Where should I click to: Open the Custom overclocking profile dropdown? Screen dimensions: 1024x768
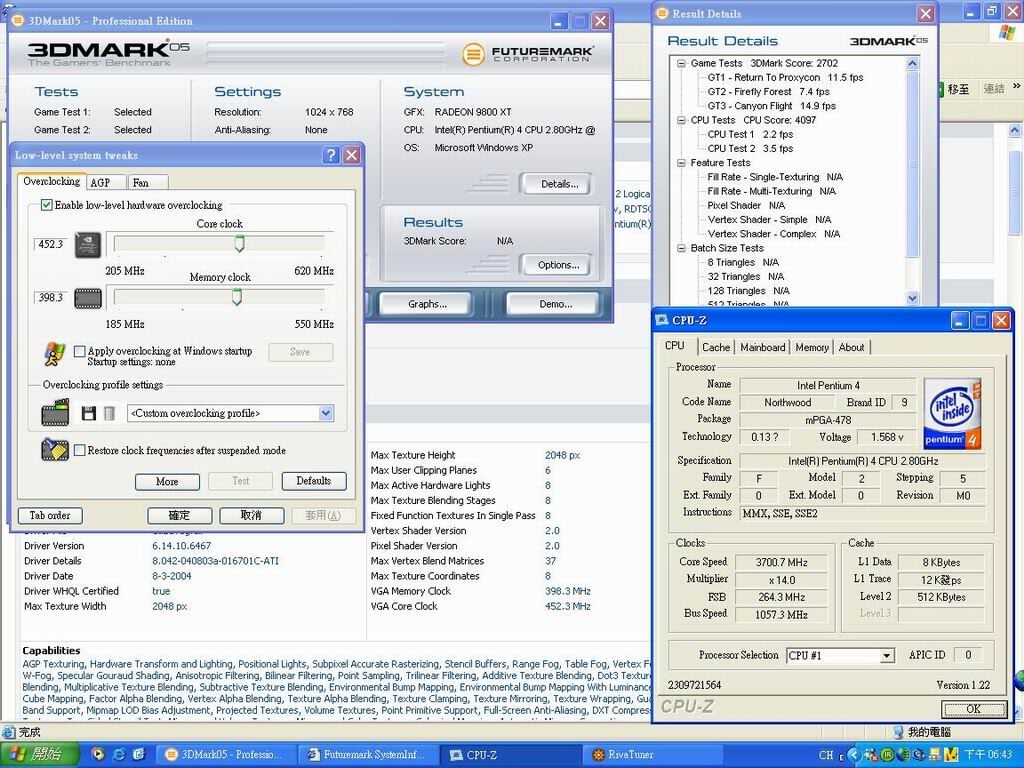325,413
